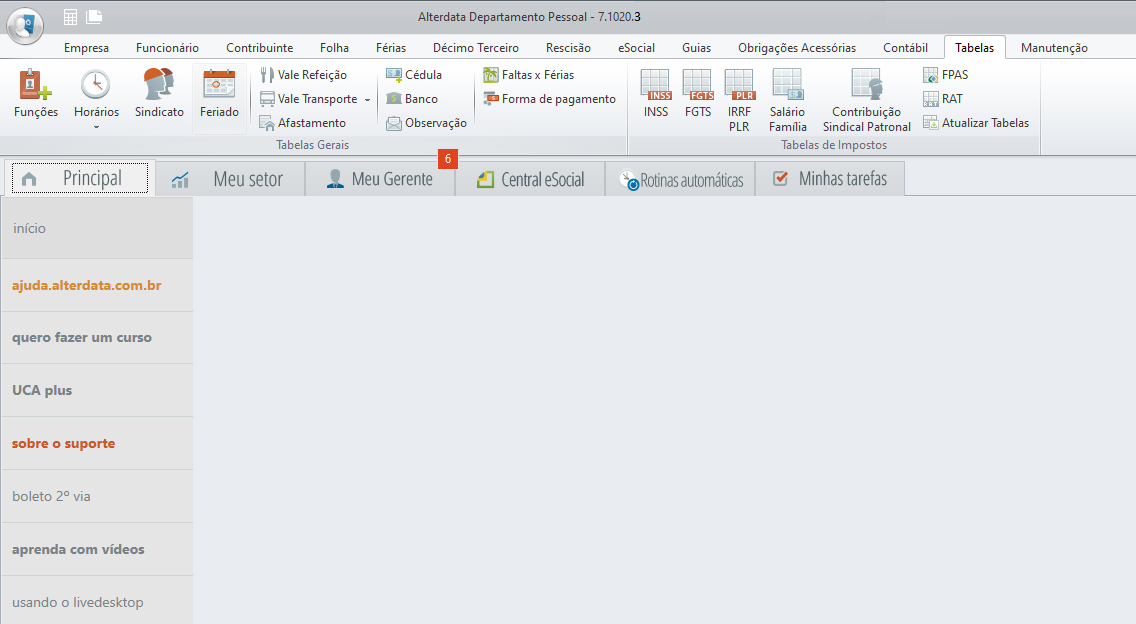Open the INSS tax table
Image resolution: width=1136 pixels, height=624 pixels.
point(656,93)
